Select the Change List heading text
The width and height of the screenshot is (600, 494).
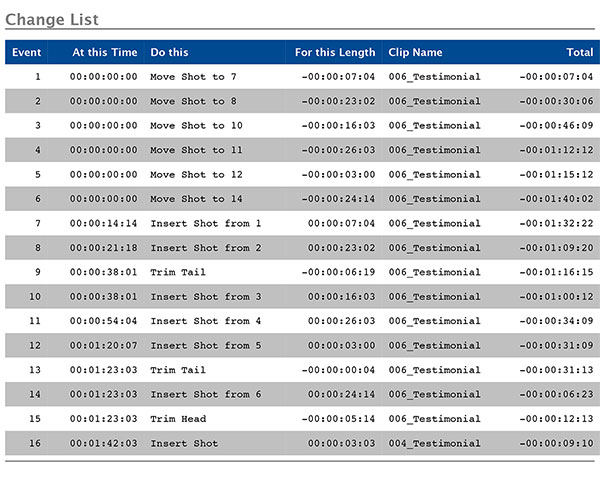(x=52, y=20)
